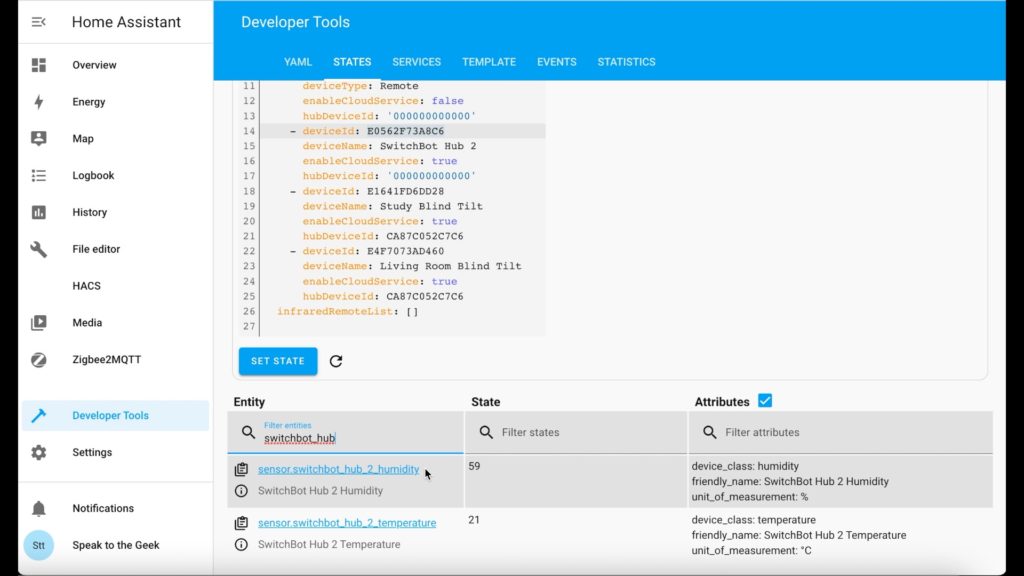
Task: Click the Home Assistant title
Action: (x=126, y=22)
